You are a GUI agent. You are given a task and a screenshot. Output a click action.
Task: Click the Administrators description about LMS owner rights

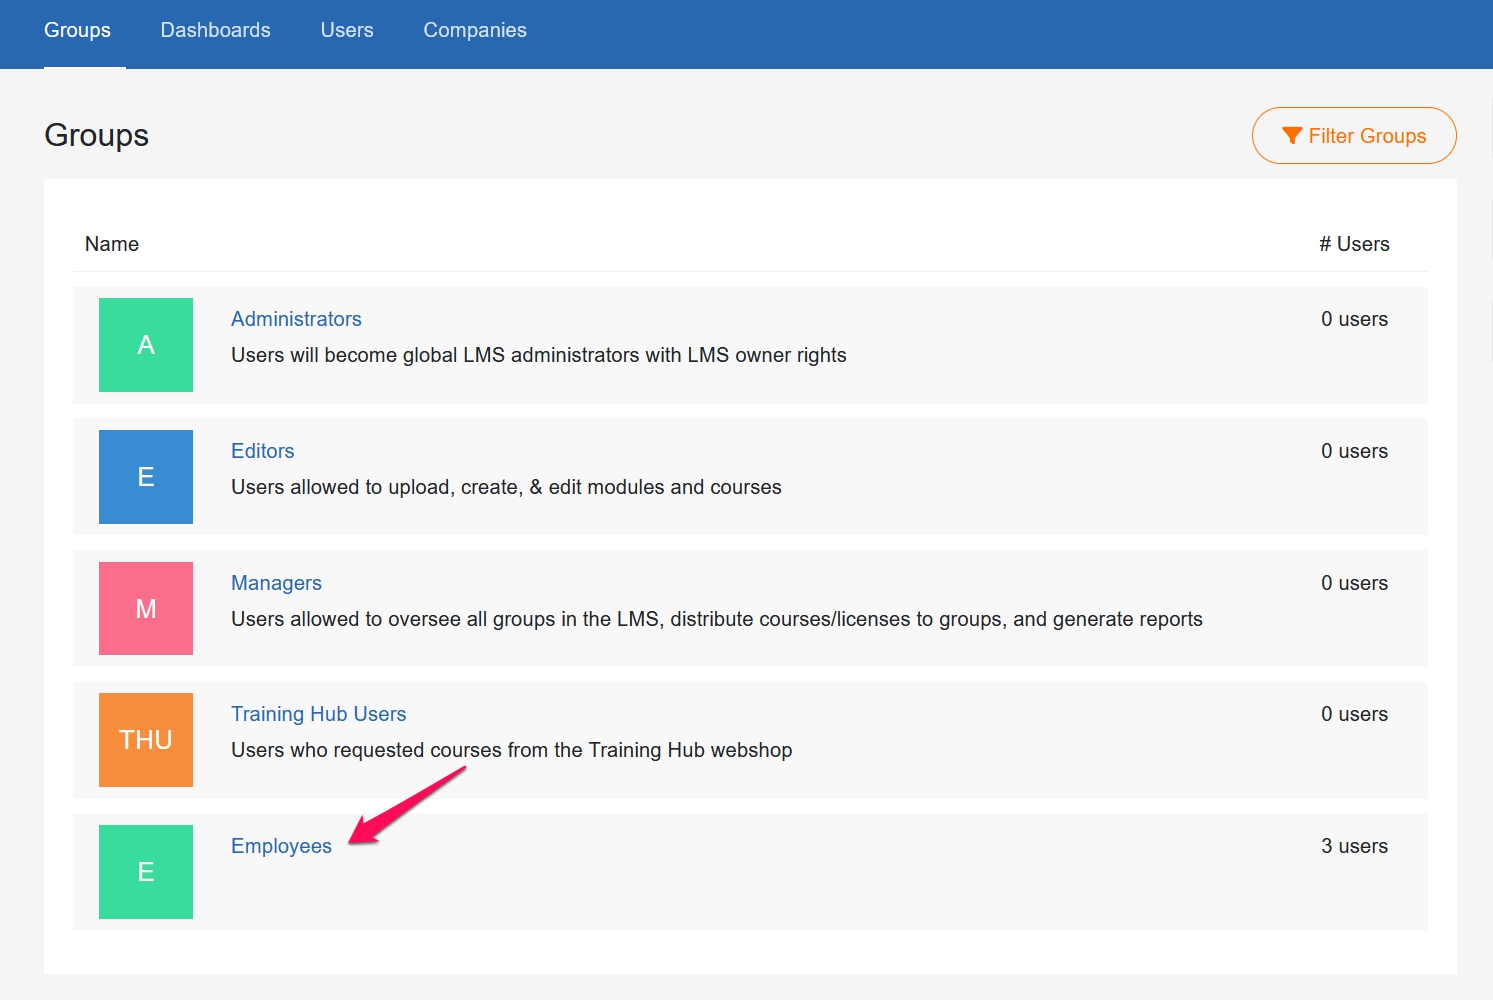pos(539,355)
